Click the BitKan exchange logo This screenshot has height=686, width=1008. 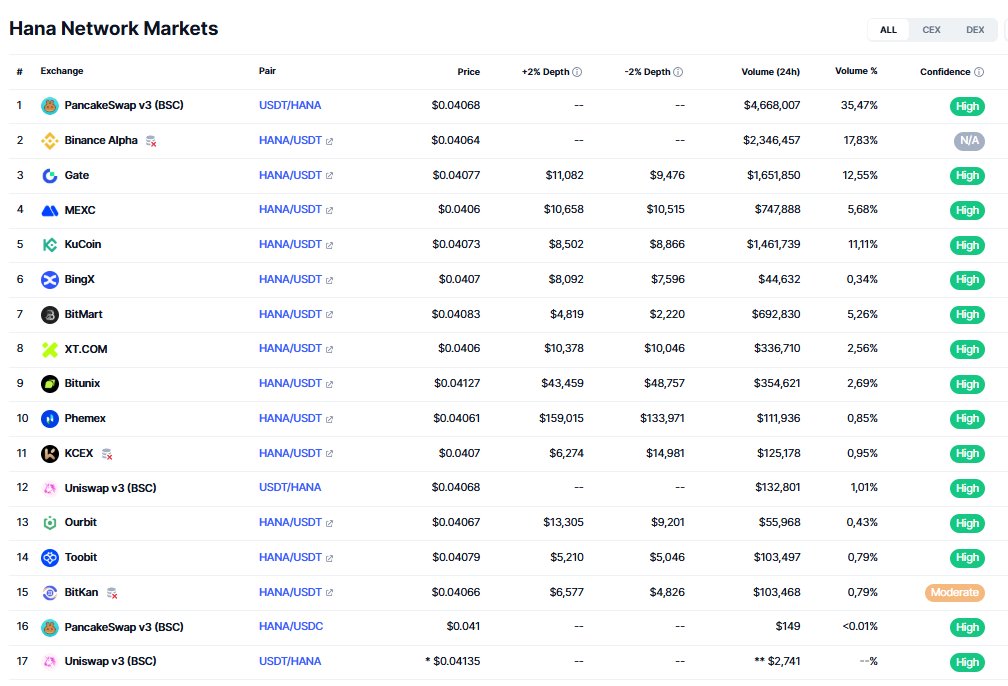click(50, 593)
